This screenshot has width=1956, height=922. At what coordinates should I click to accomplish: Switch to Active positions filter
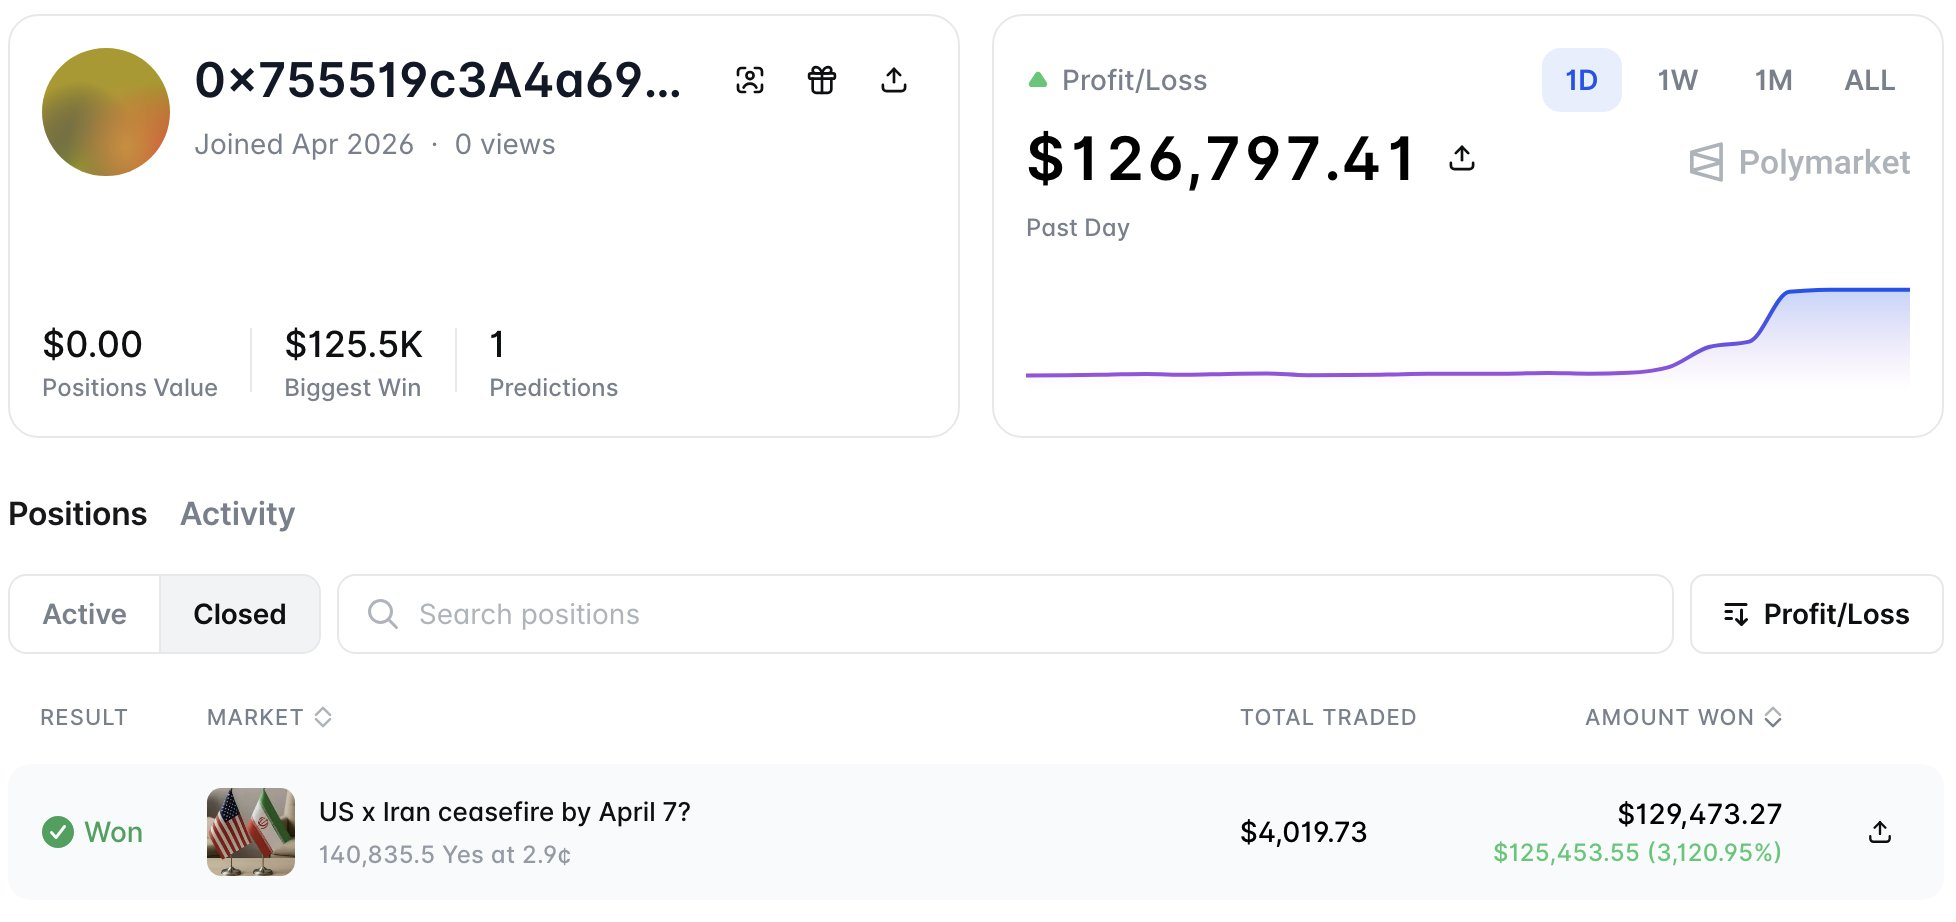[x=85, y=614]
